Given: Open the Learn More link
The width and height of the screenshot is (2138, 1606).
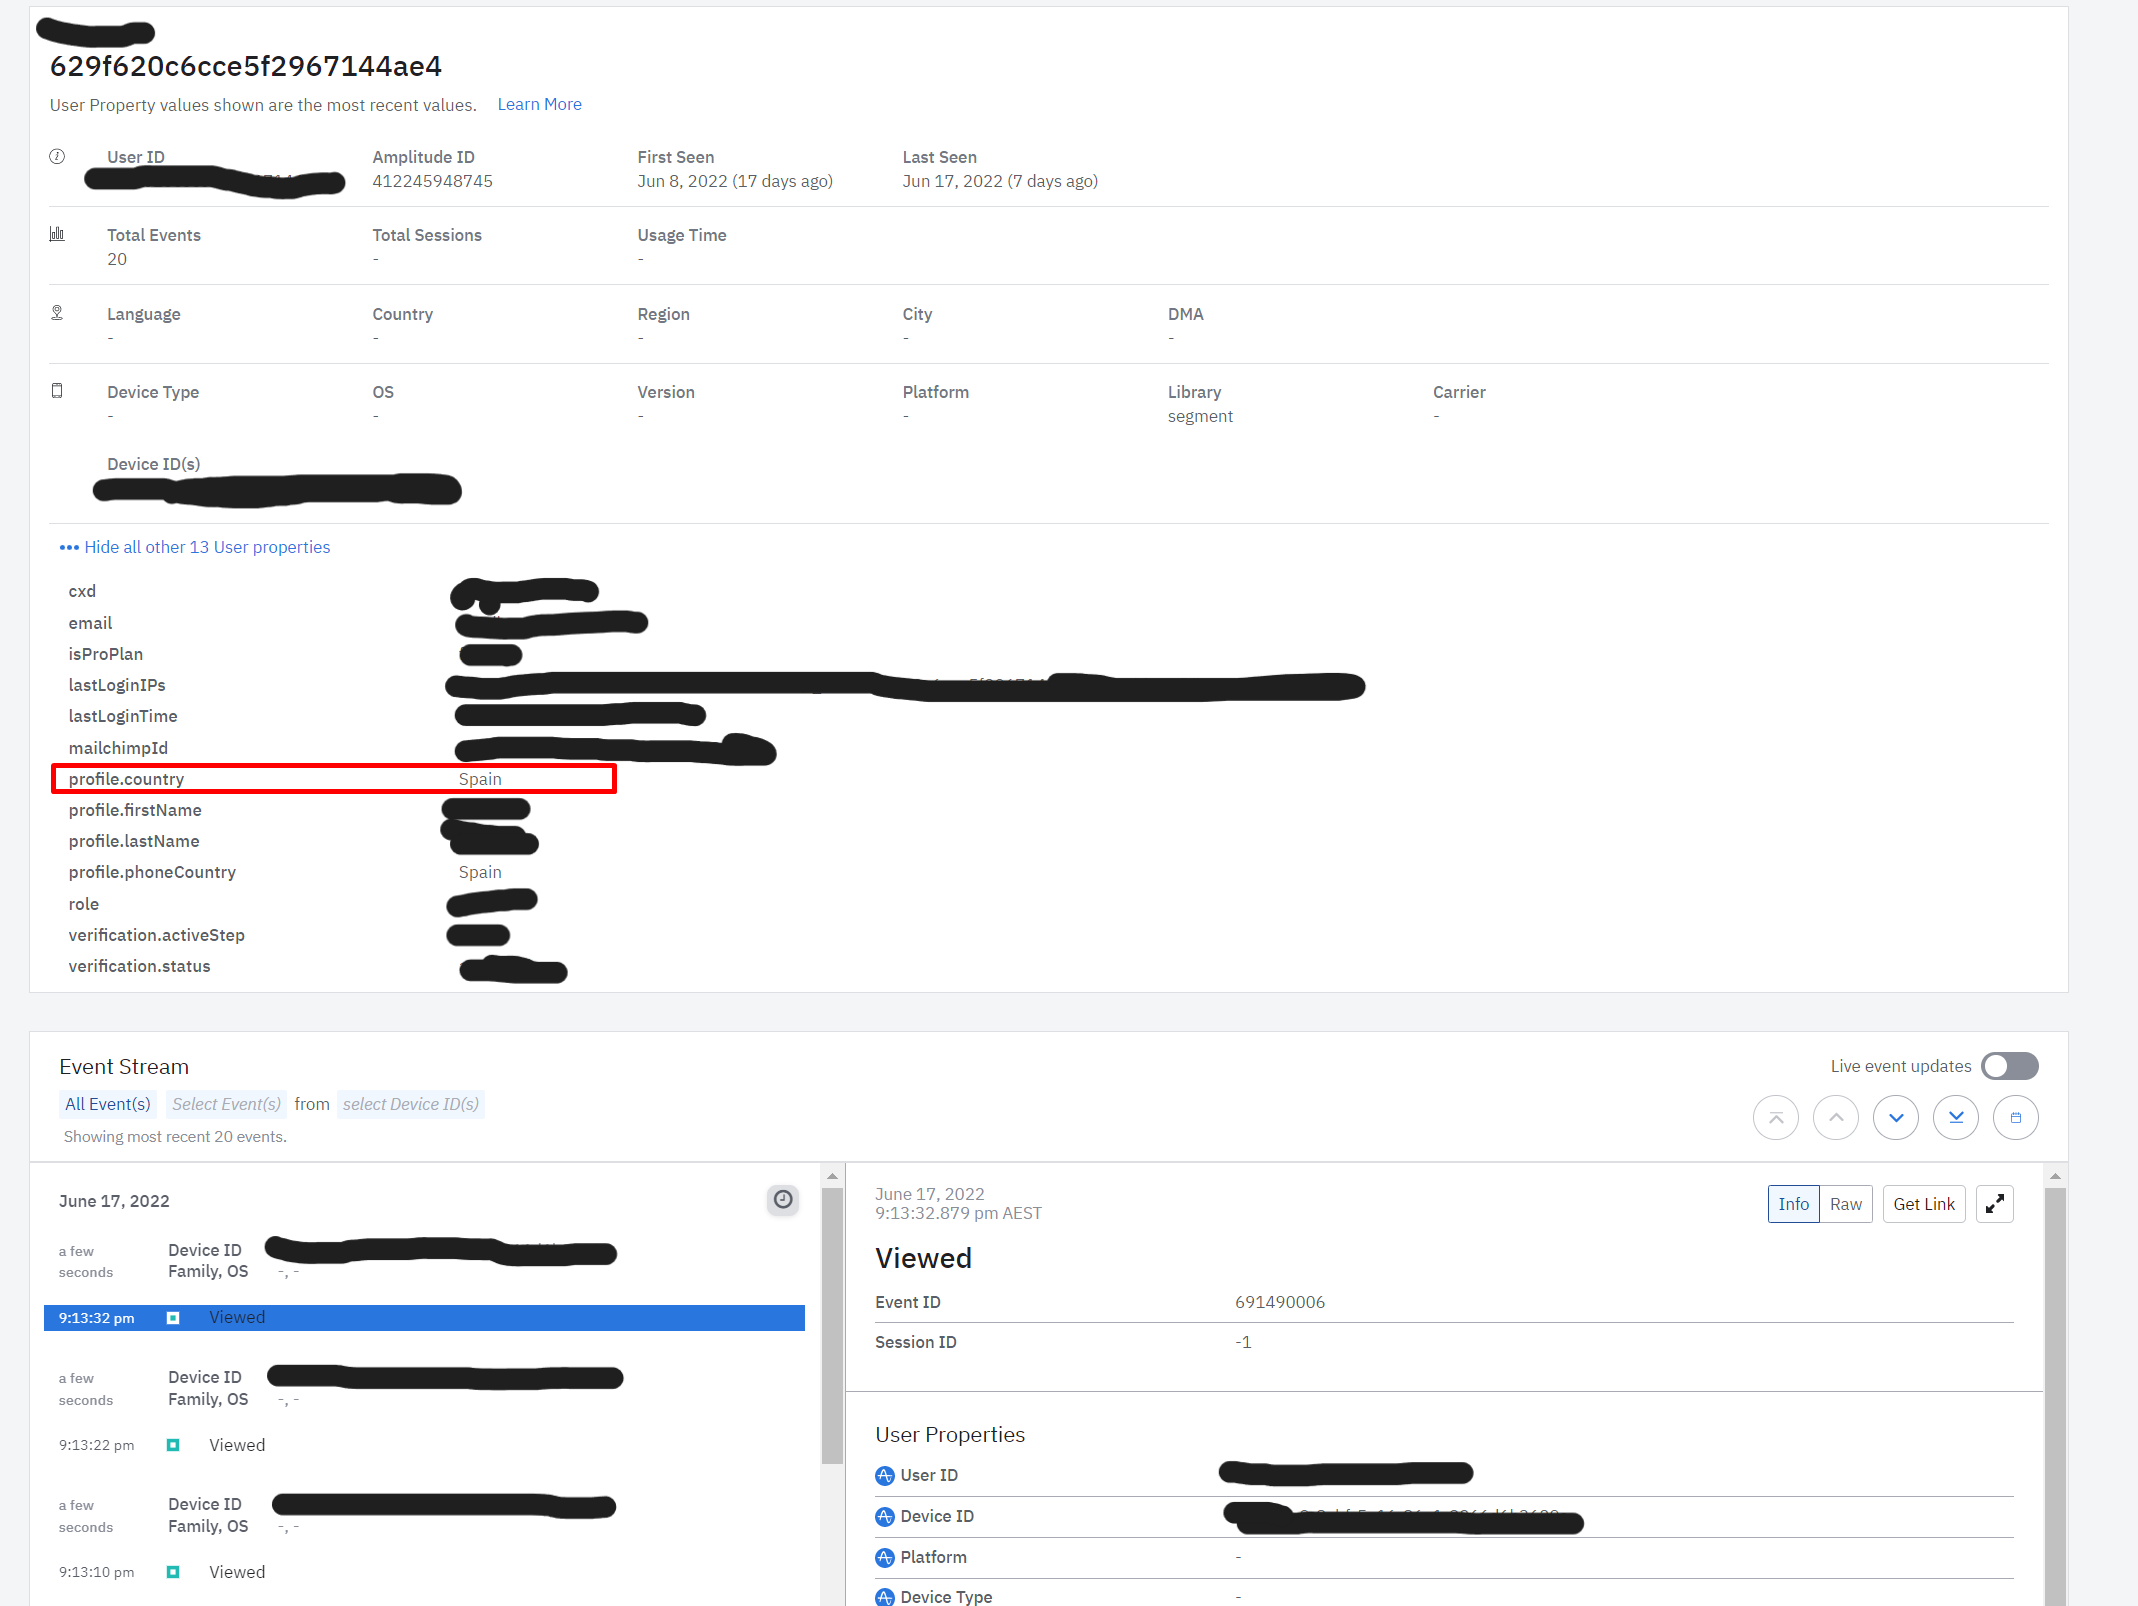Looking at the screenshot, I should tap(539, 104).
